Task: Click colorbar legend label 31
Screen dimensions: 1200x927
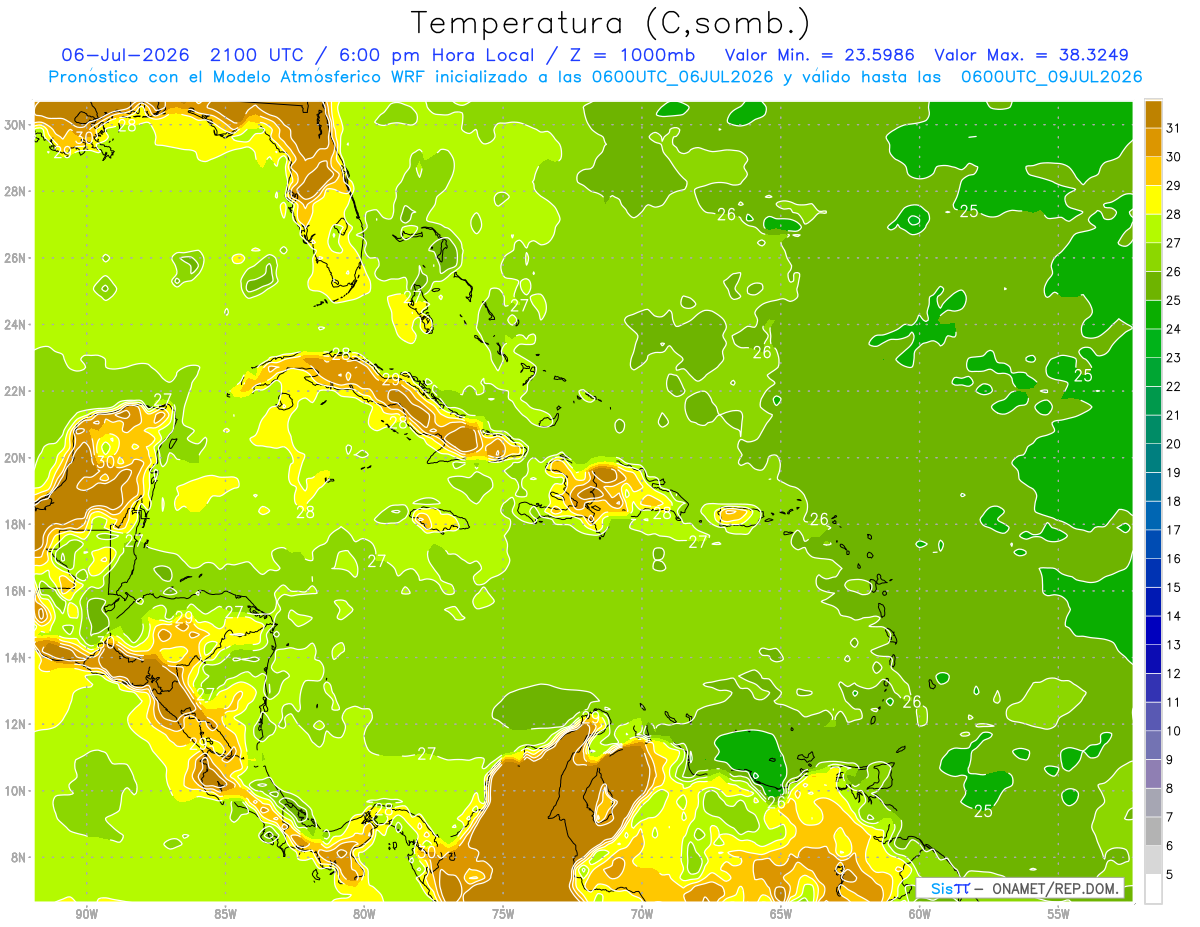Action: pyautogui.click(x=1174, y=128)
